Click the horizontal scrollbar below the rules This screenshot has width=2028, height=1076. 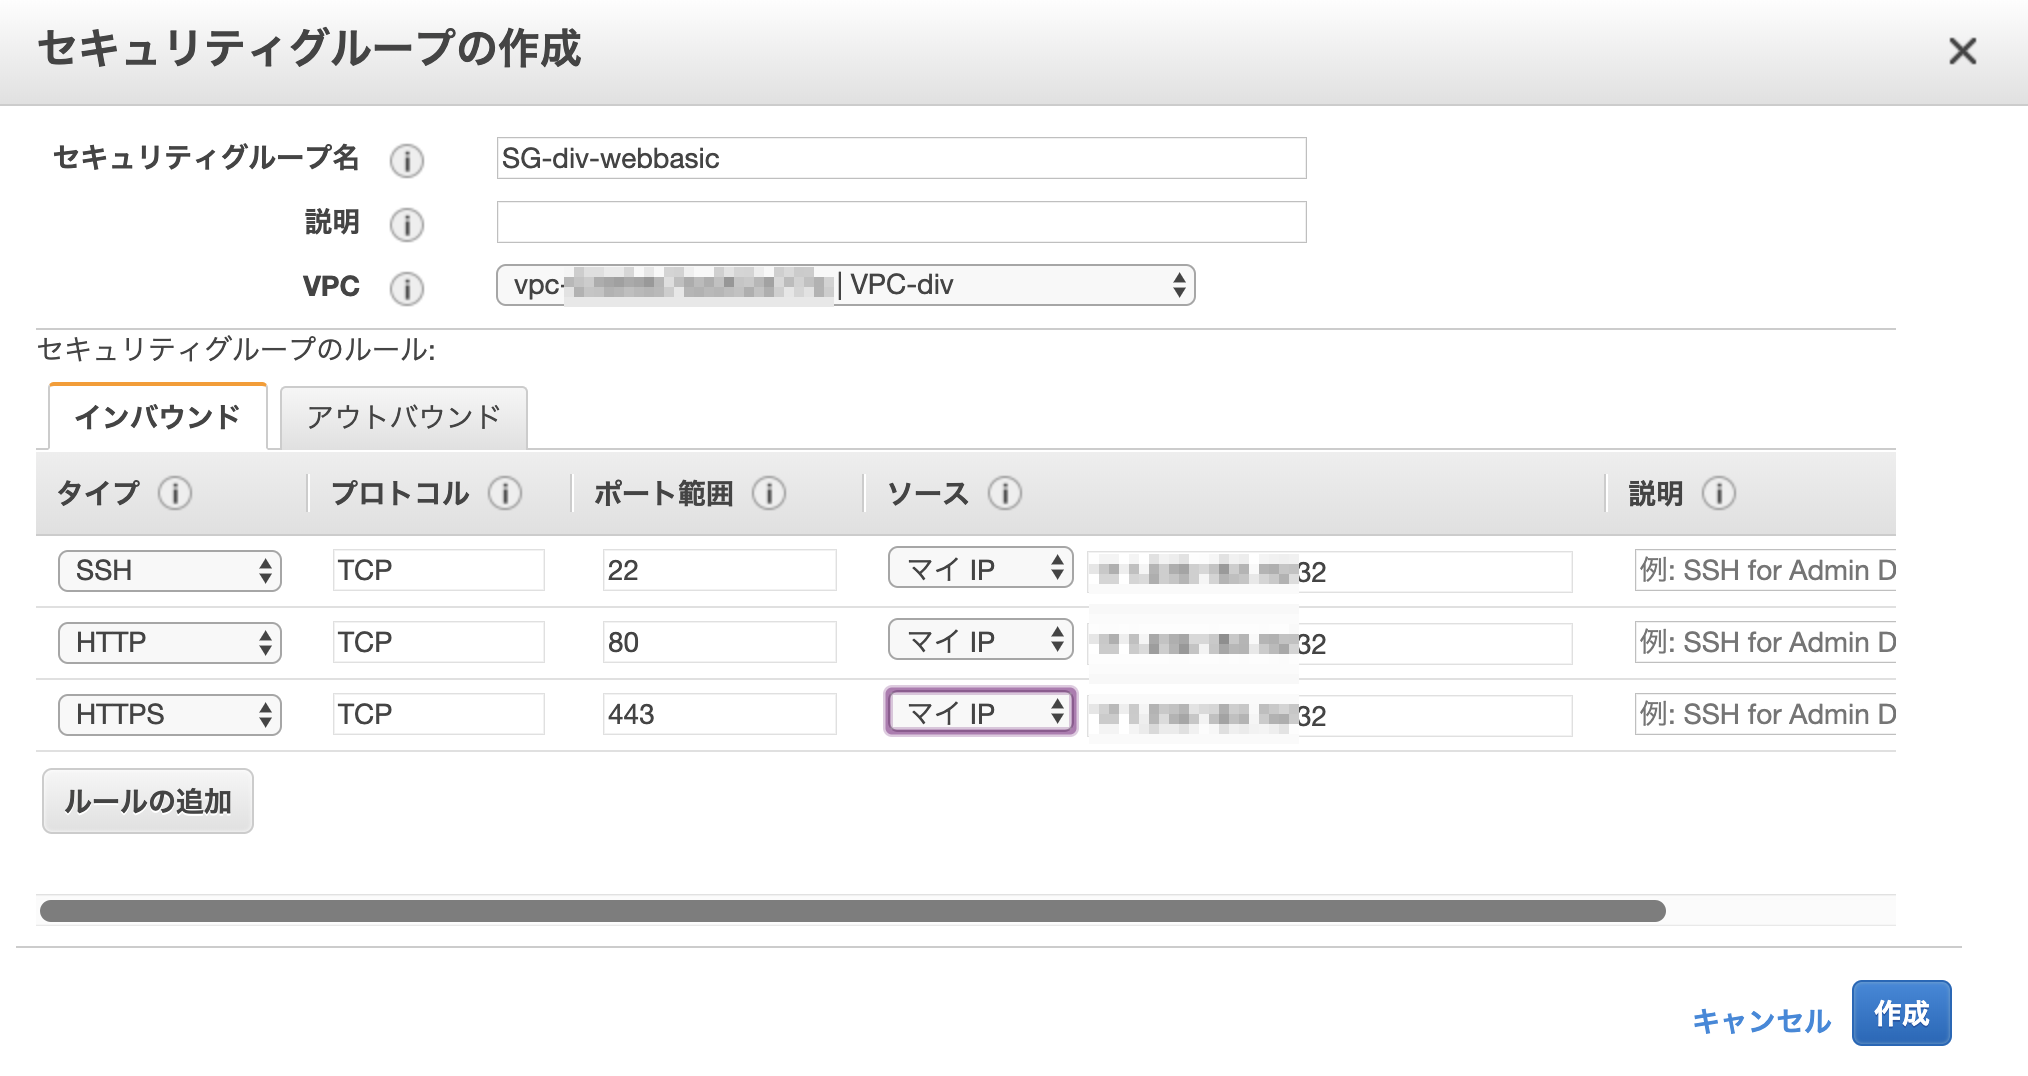pyautogui.click(x=853, y=911)
